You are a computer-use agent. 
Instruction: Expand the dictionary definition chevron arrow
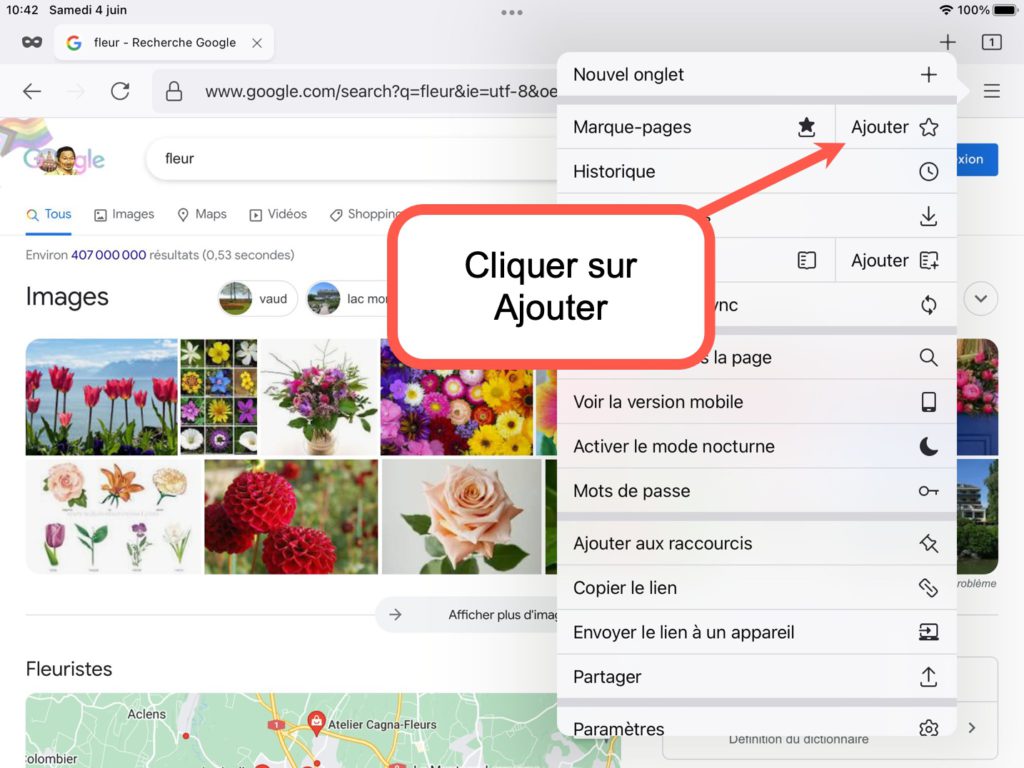point(971,728)
